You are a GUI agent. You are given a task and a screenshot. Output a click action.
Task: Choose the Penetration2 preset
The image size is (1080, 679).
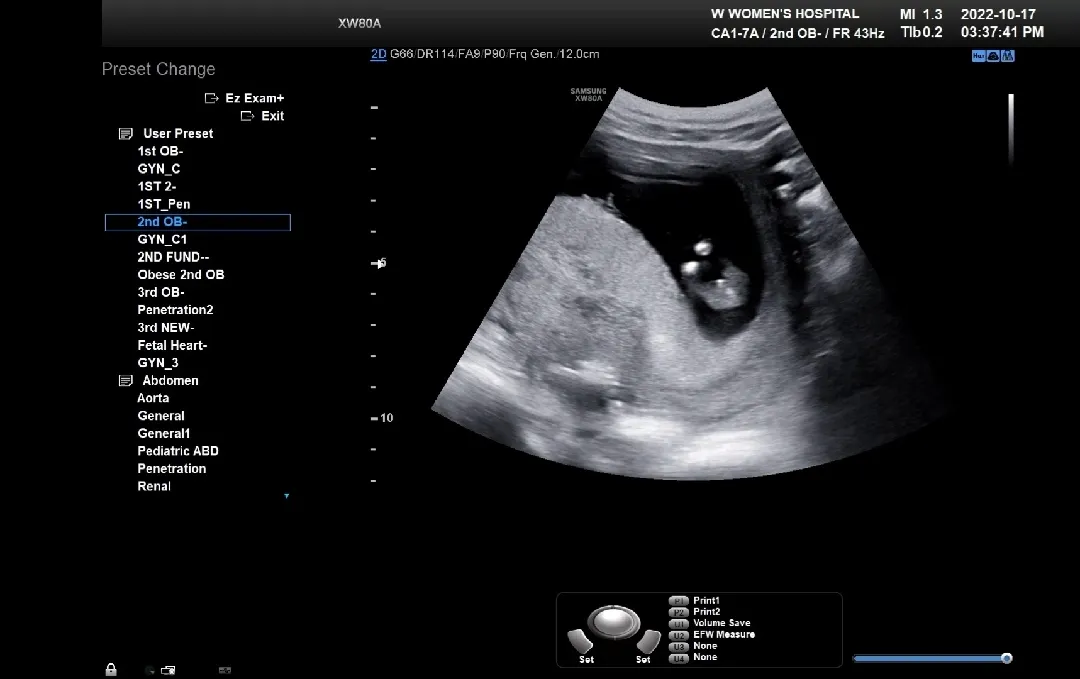coord(176,311)
